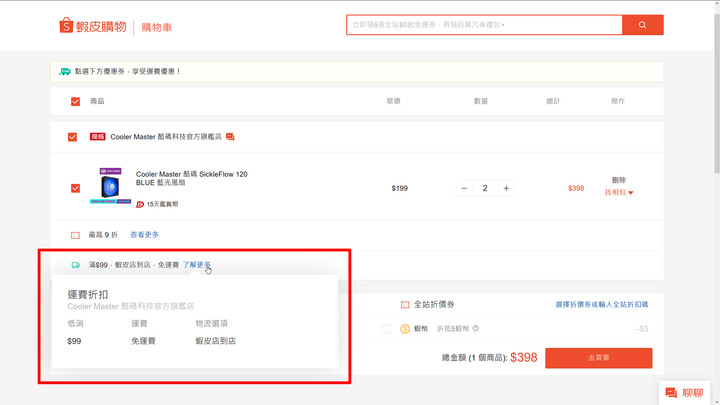The image size is (720, 405).
Task: Increase quantity with the plus button
Action: pyautogui.click(x=506, y=188)
